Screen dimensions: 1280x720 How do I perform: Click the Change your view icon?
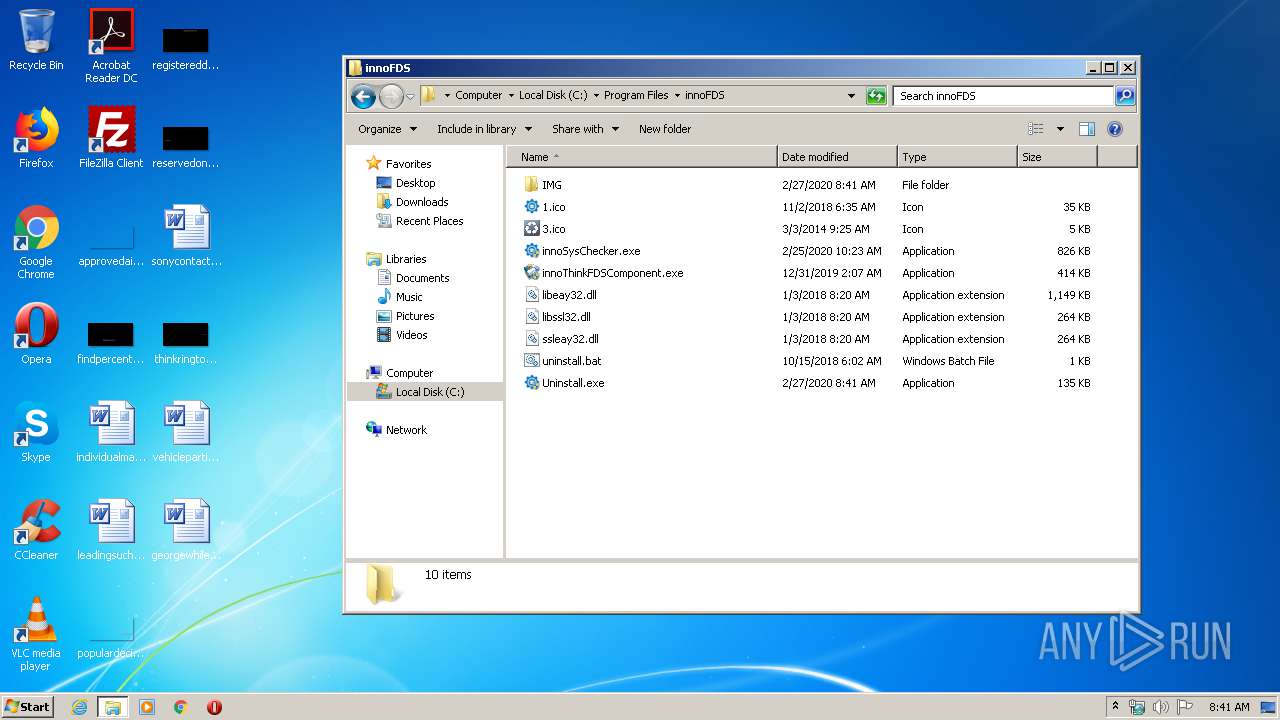(1036, 129)
